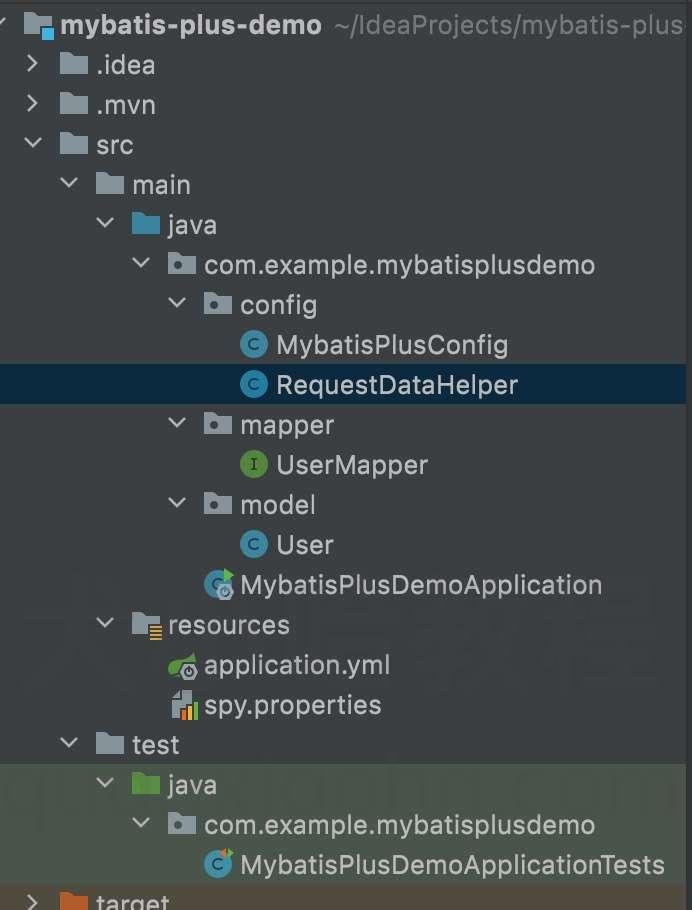Collapse the model package chevron
The width and height of the screenshot is (692, 910).
[x=177, y=503]
